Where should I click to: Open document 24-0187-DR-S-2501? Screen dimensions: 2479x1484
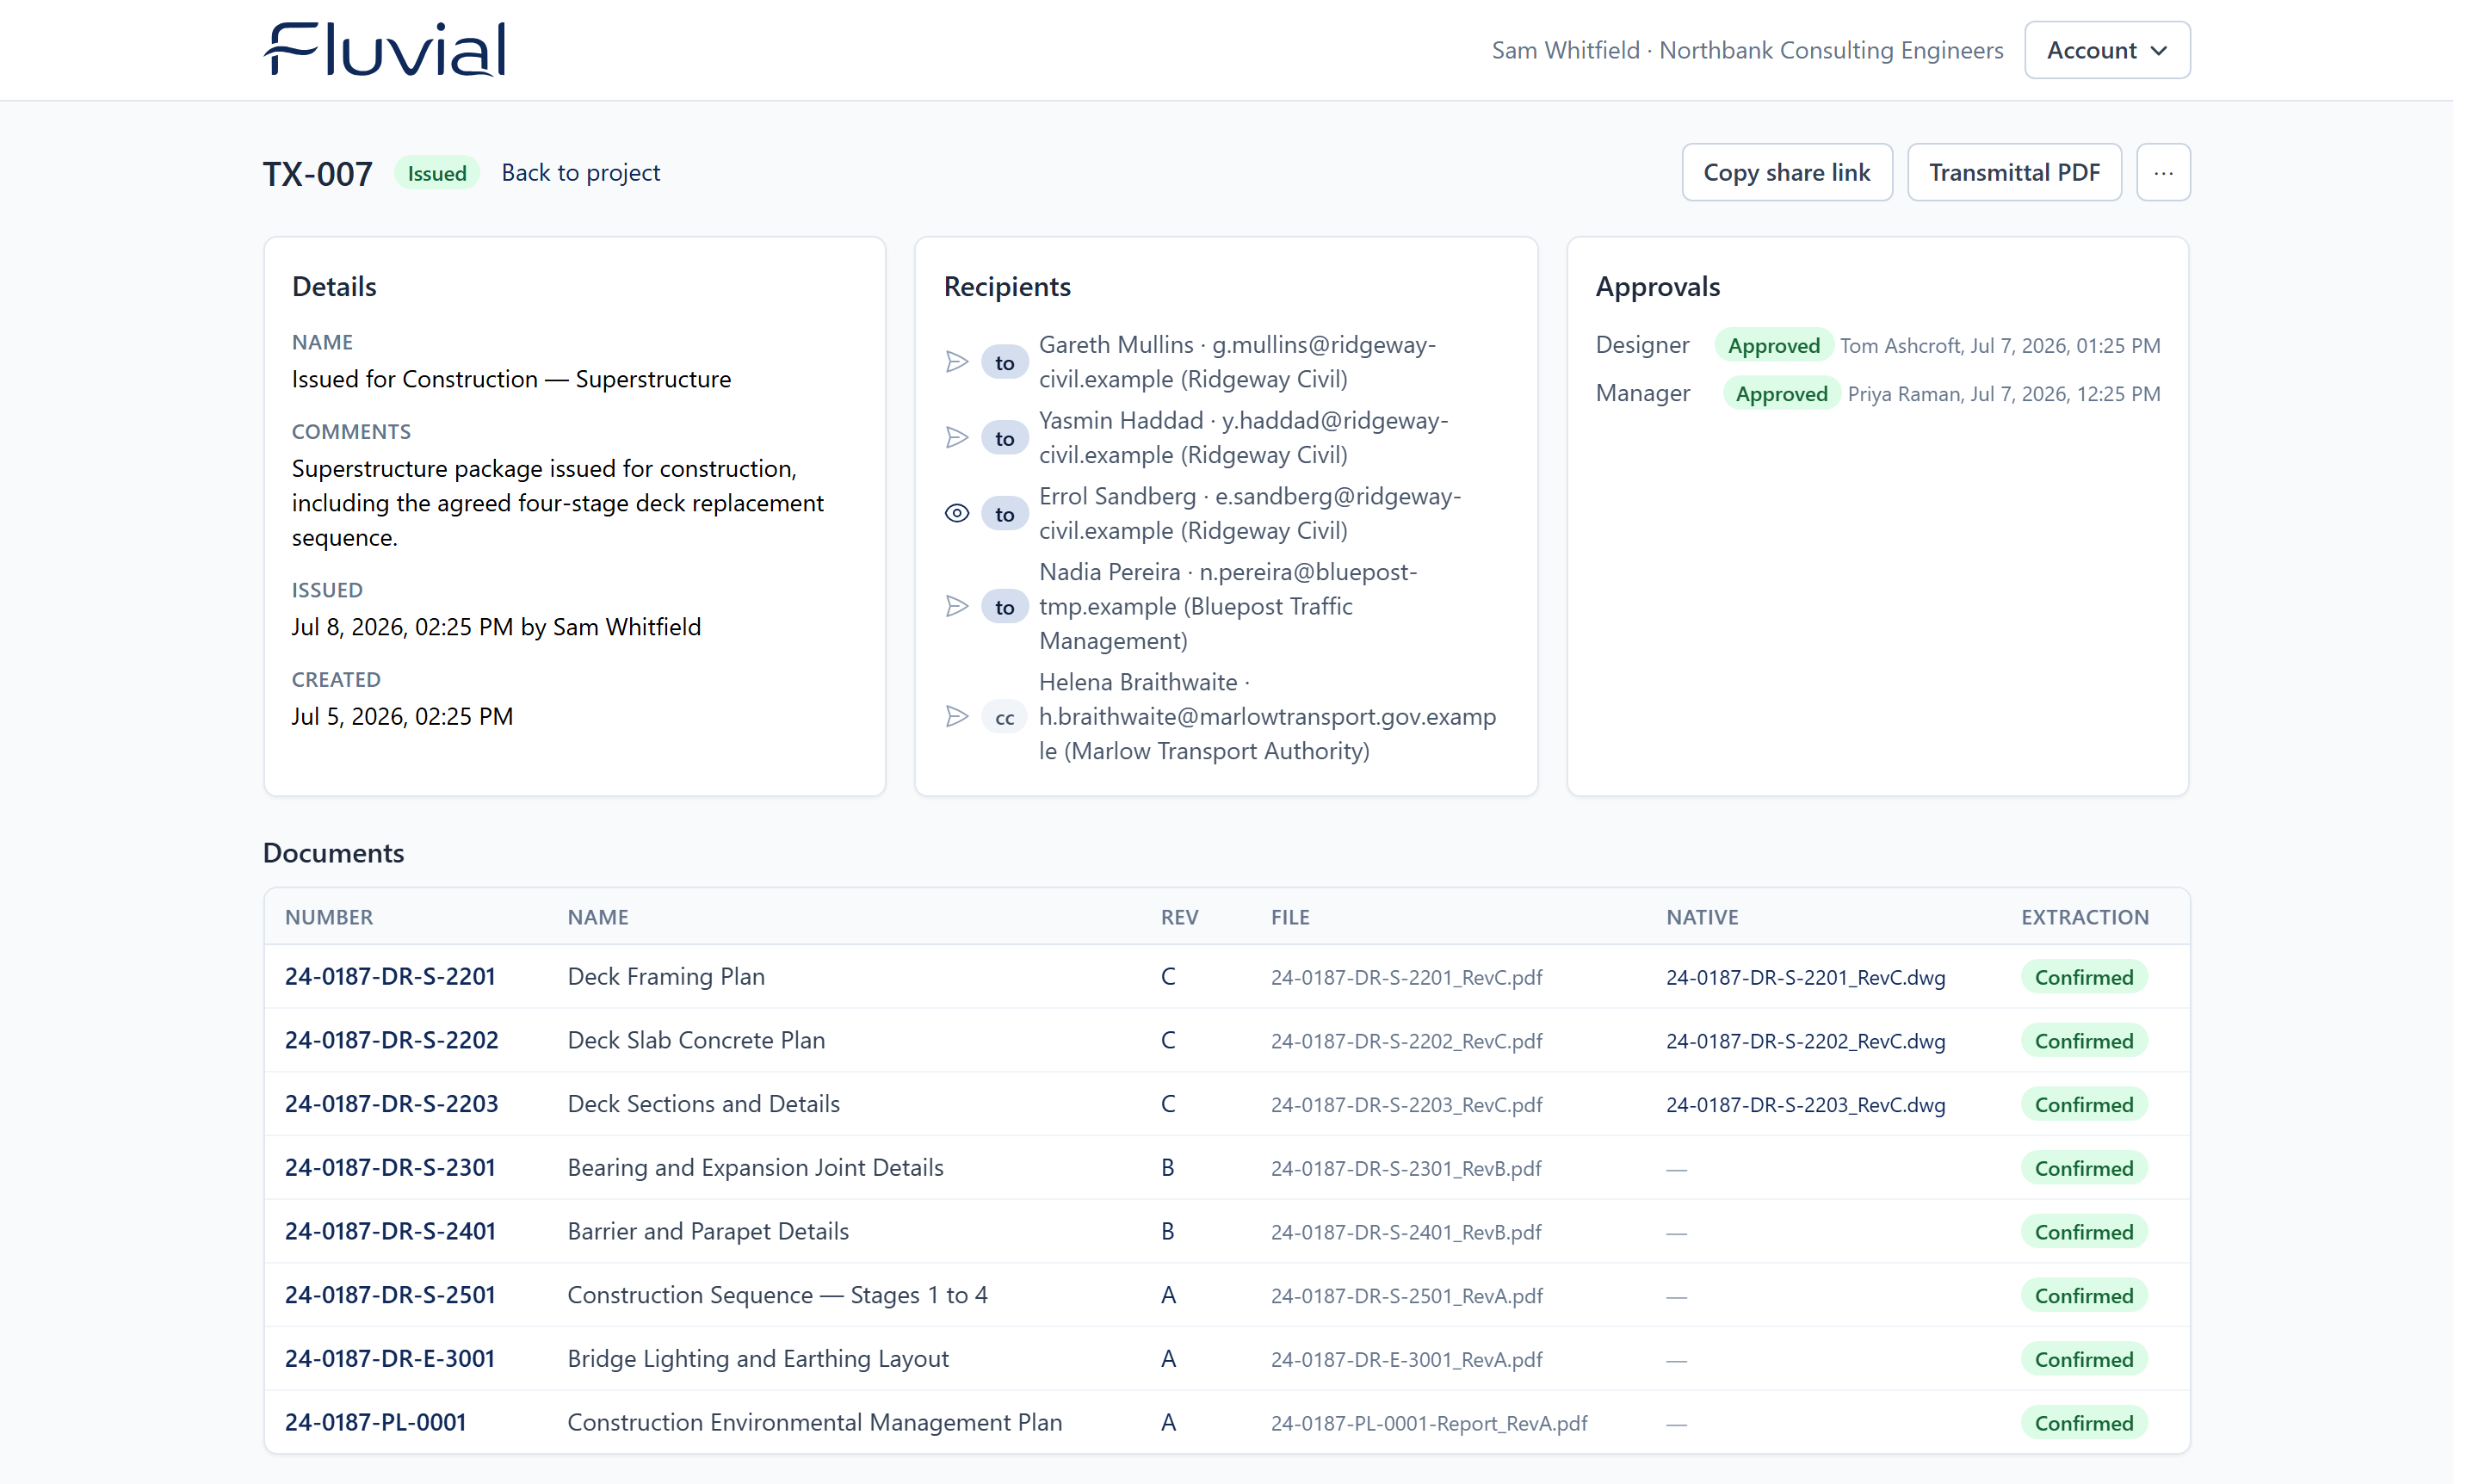point(390,1296)
